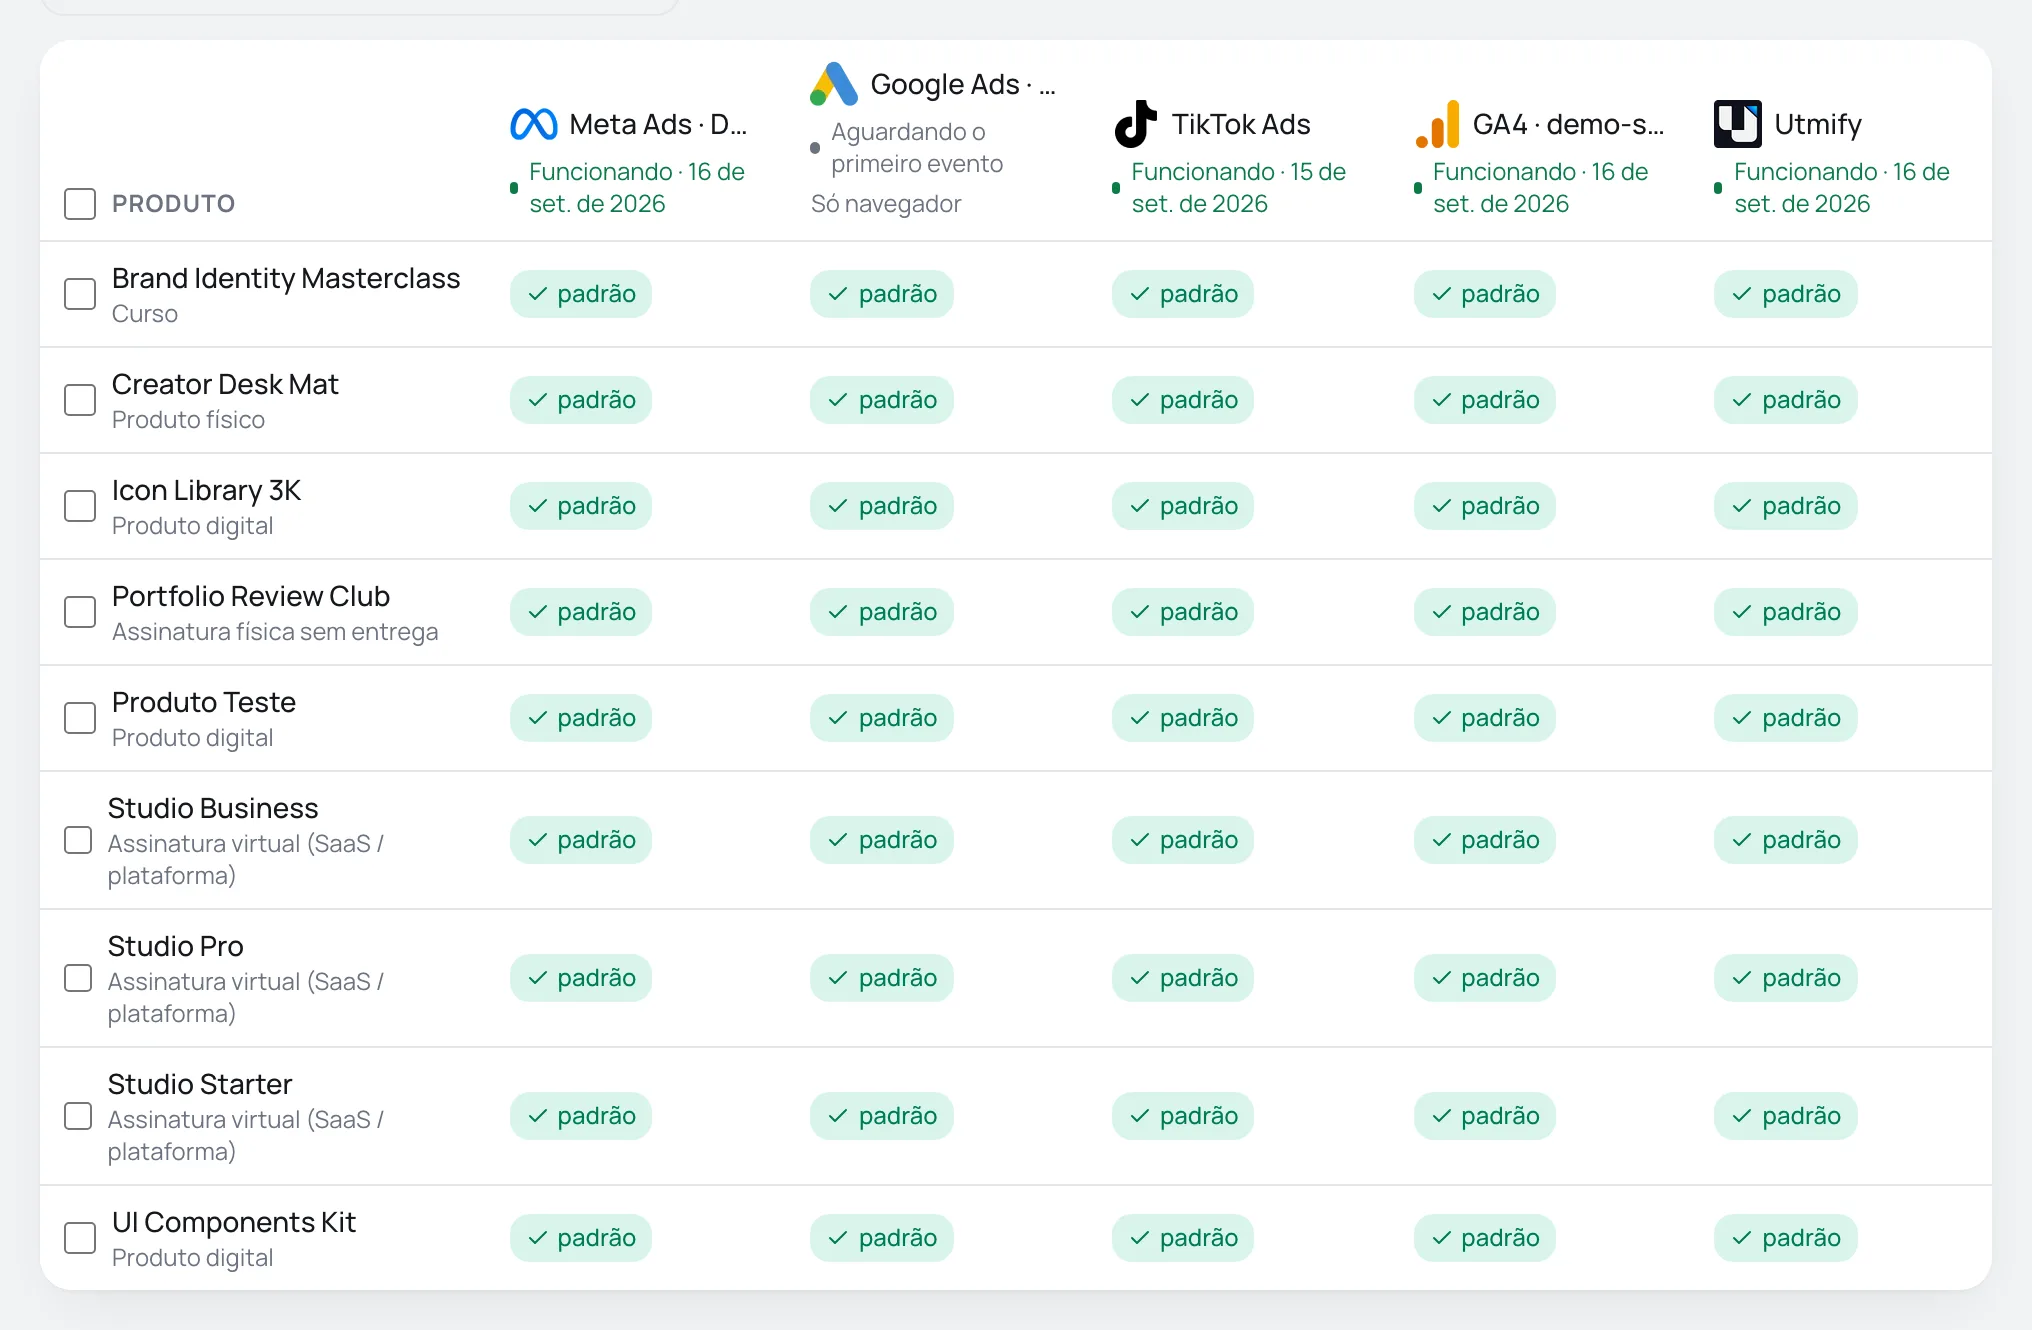Open Meta Ads padrão for Produto Teste

click(x=581, y=718)
